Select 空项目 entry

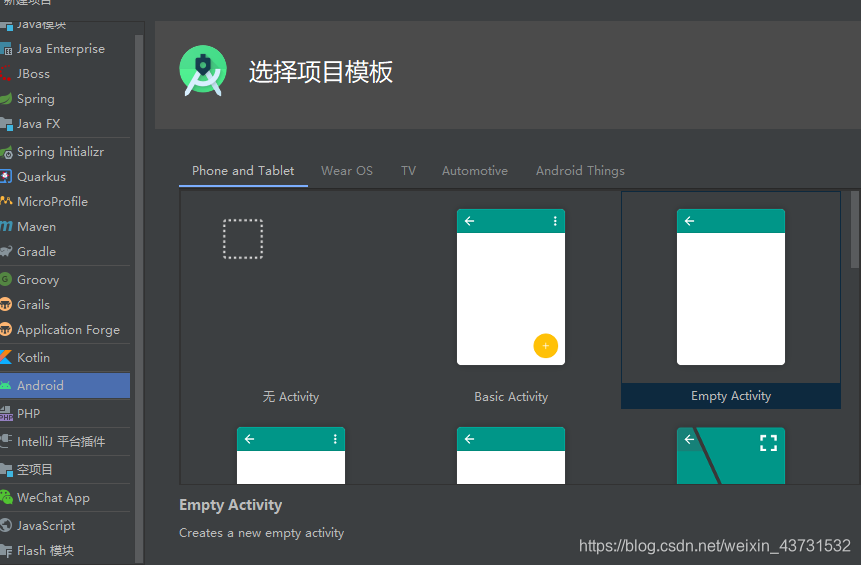pyautogui.click(x=65, y=469)
